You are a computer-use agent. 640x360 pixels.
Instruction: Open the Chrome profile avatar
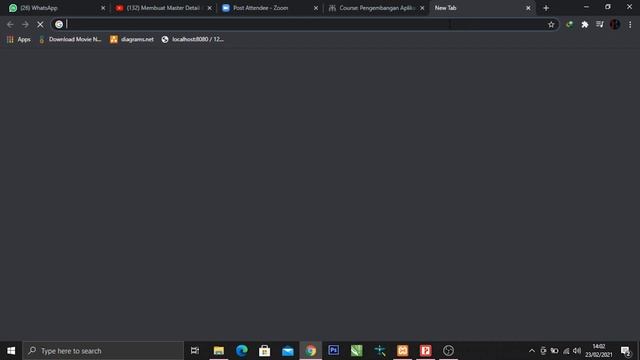[x=615, y=24]
